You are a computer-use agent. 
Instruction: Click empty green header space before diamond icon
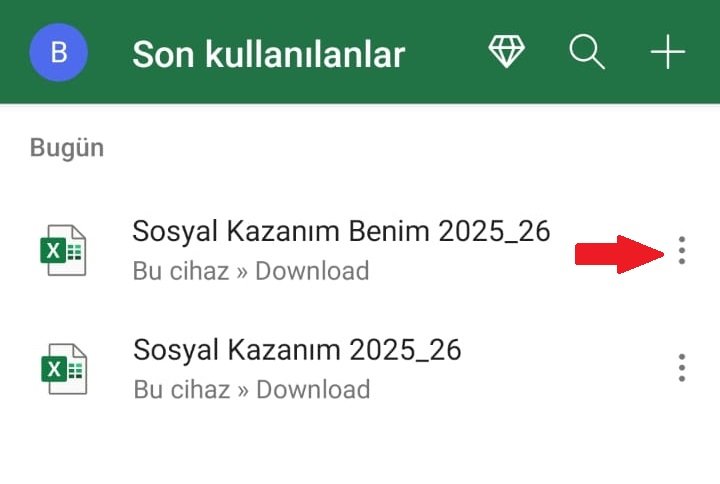[x=445, y=52]
